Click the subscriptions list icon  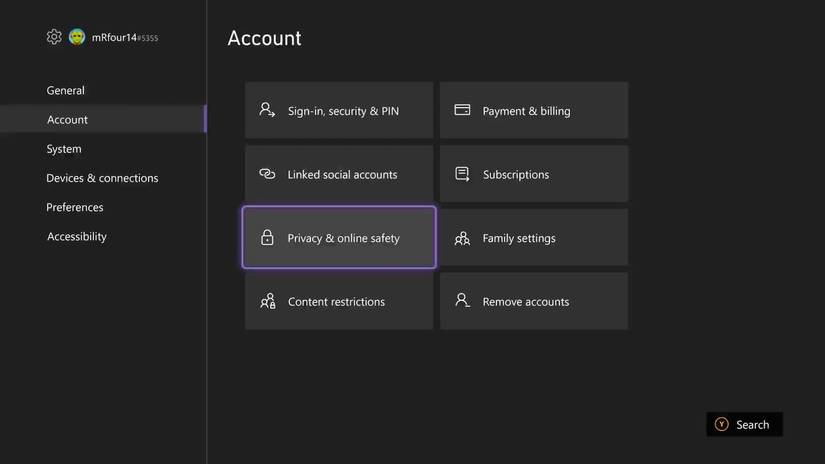click(x=462, y=174)
